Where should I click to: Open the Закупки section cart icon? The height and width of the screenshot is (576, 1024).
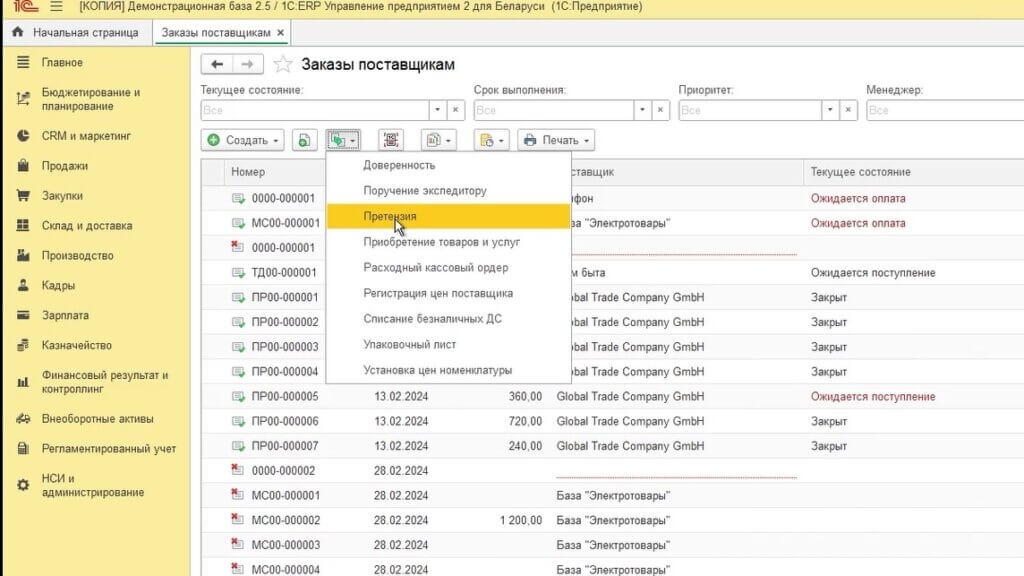[22, 196]
